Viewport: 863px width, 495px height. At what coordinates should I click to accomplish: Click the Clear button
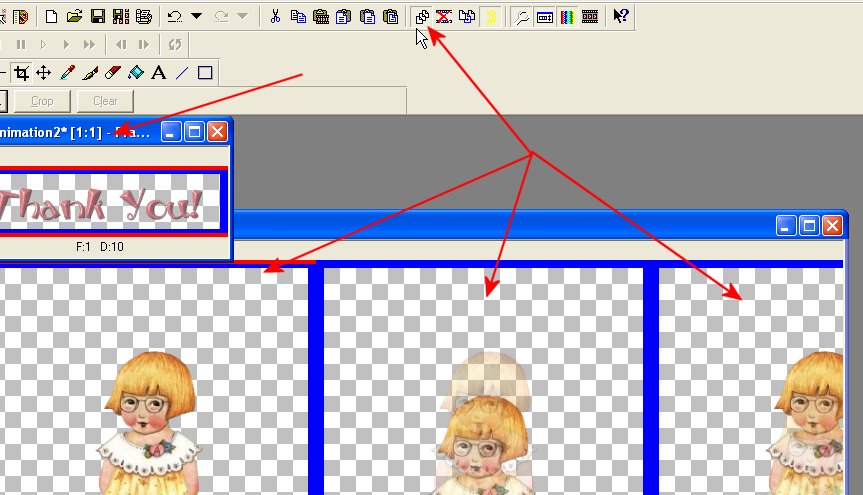click(105, 101)
